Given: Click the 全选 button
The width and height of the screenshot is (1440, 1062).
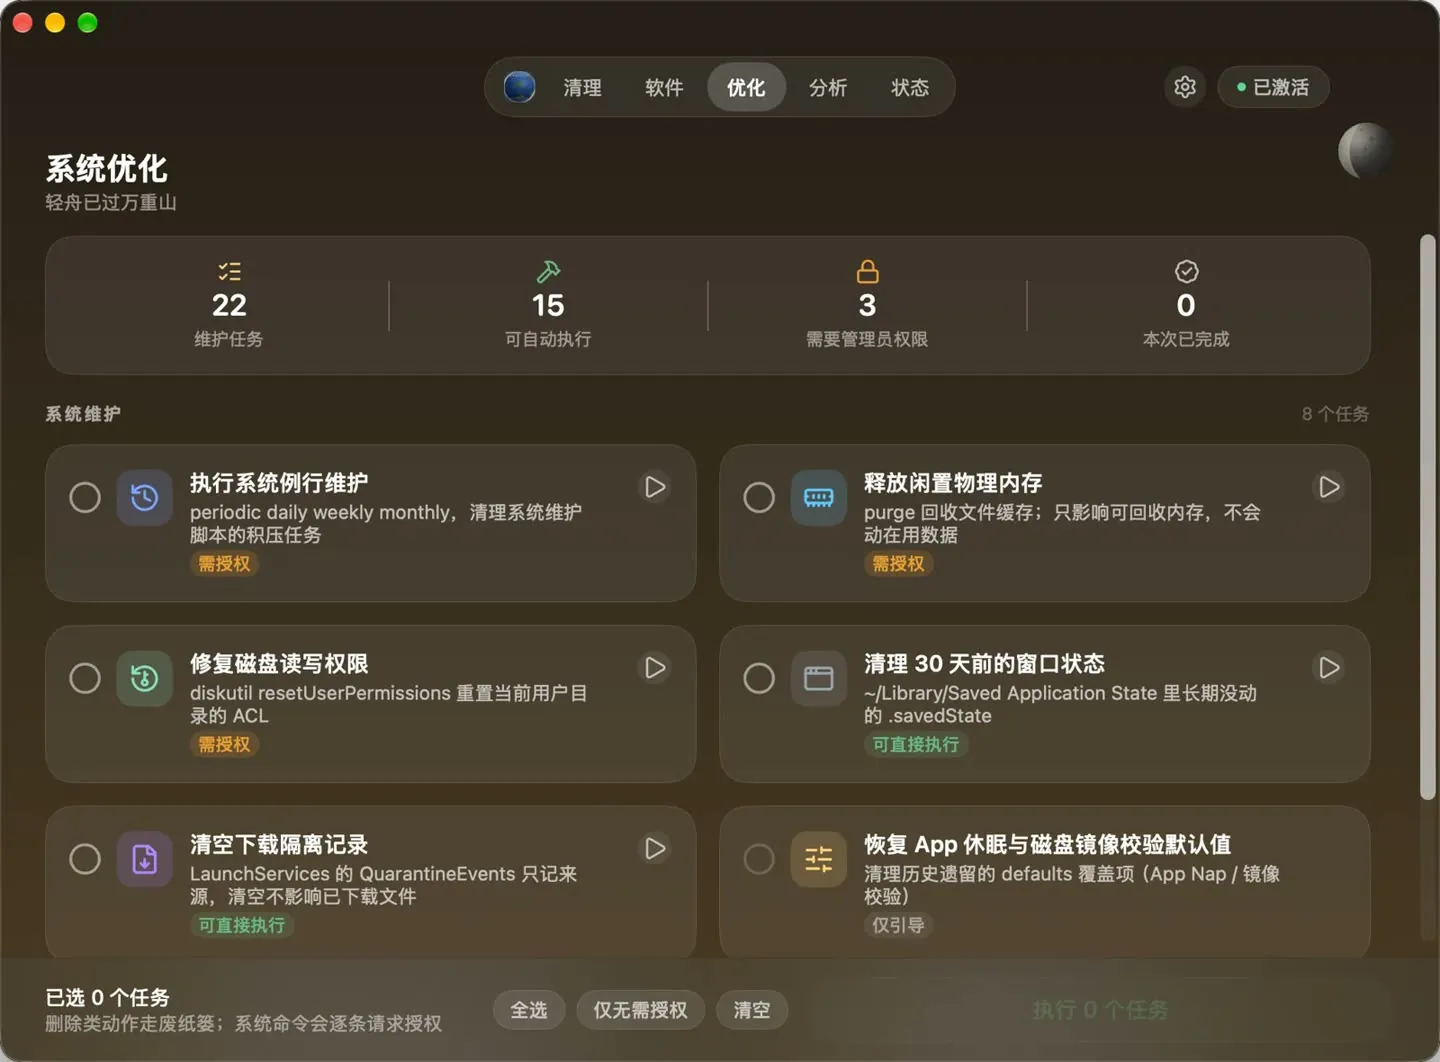Looking at the screenshot, I should click(529, 1011).
